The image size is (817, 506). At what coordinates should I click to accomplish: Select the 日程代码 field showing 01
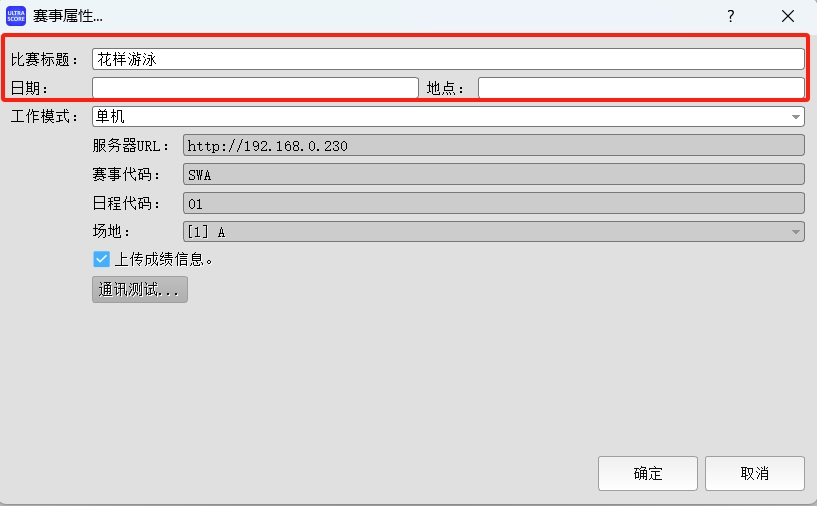[x=494, y=203]
